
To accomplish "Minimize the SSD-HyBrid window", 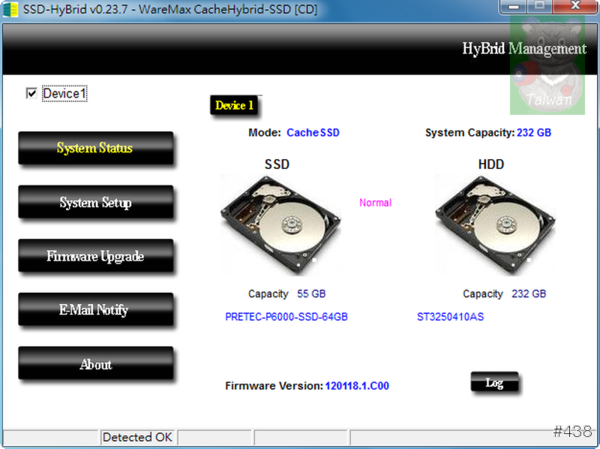I will click(x=514, y=7).
